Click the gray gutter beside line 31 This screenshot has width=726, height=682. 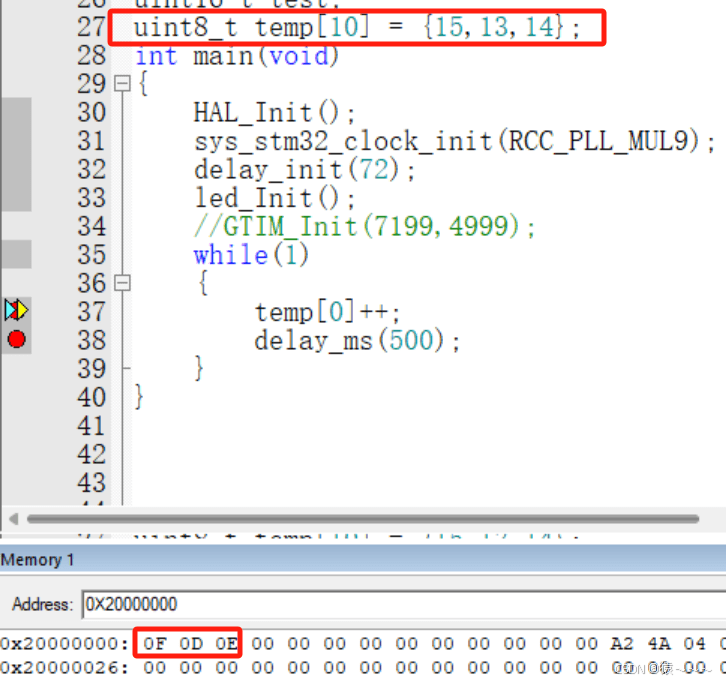point(16,141)
